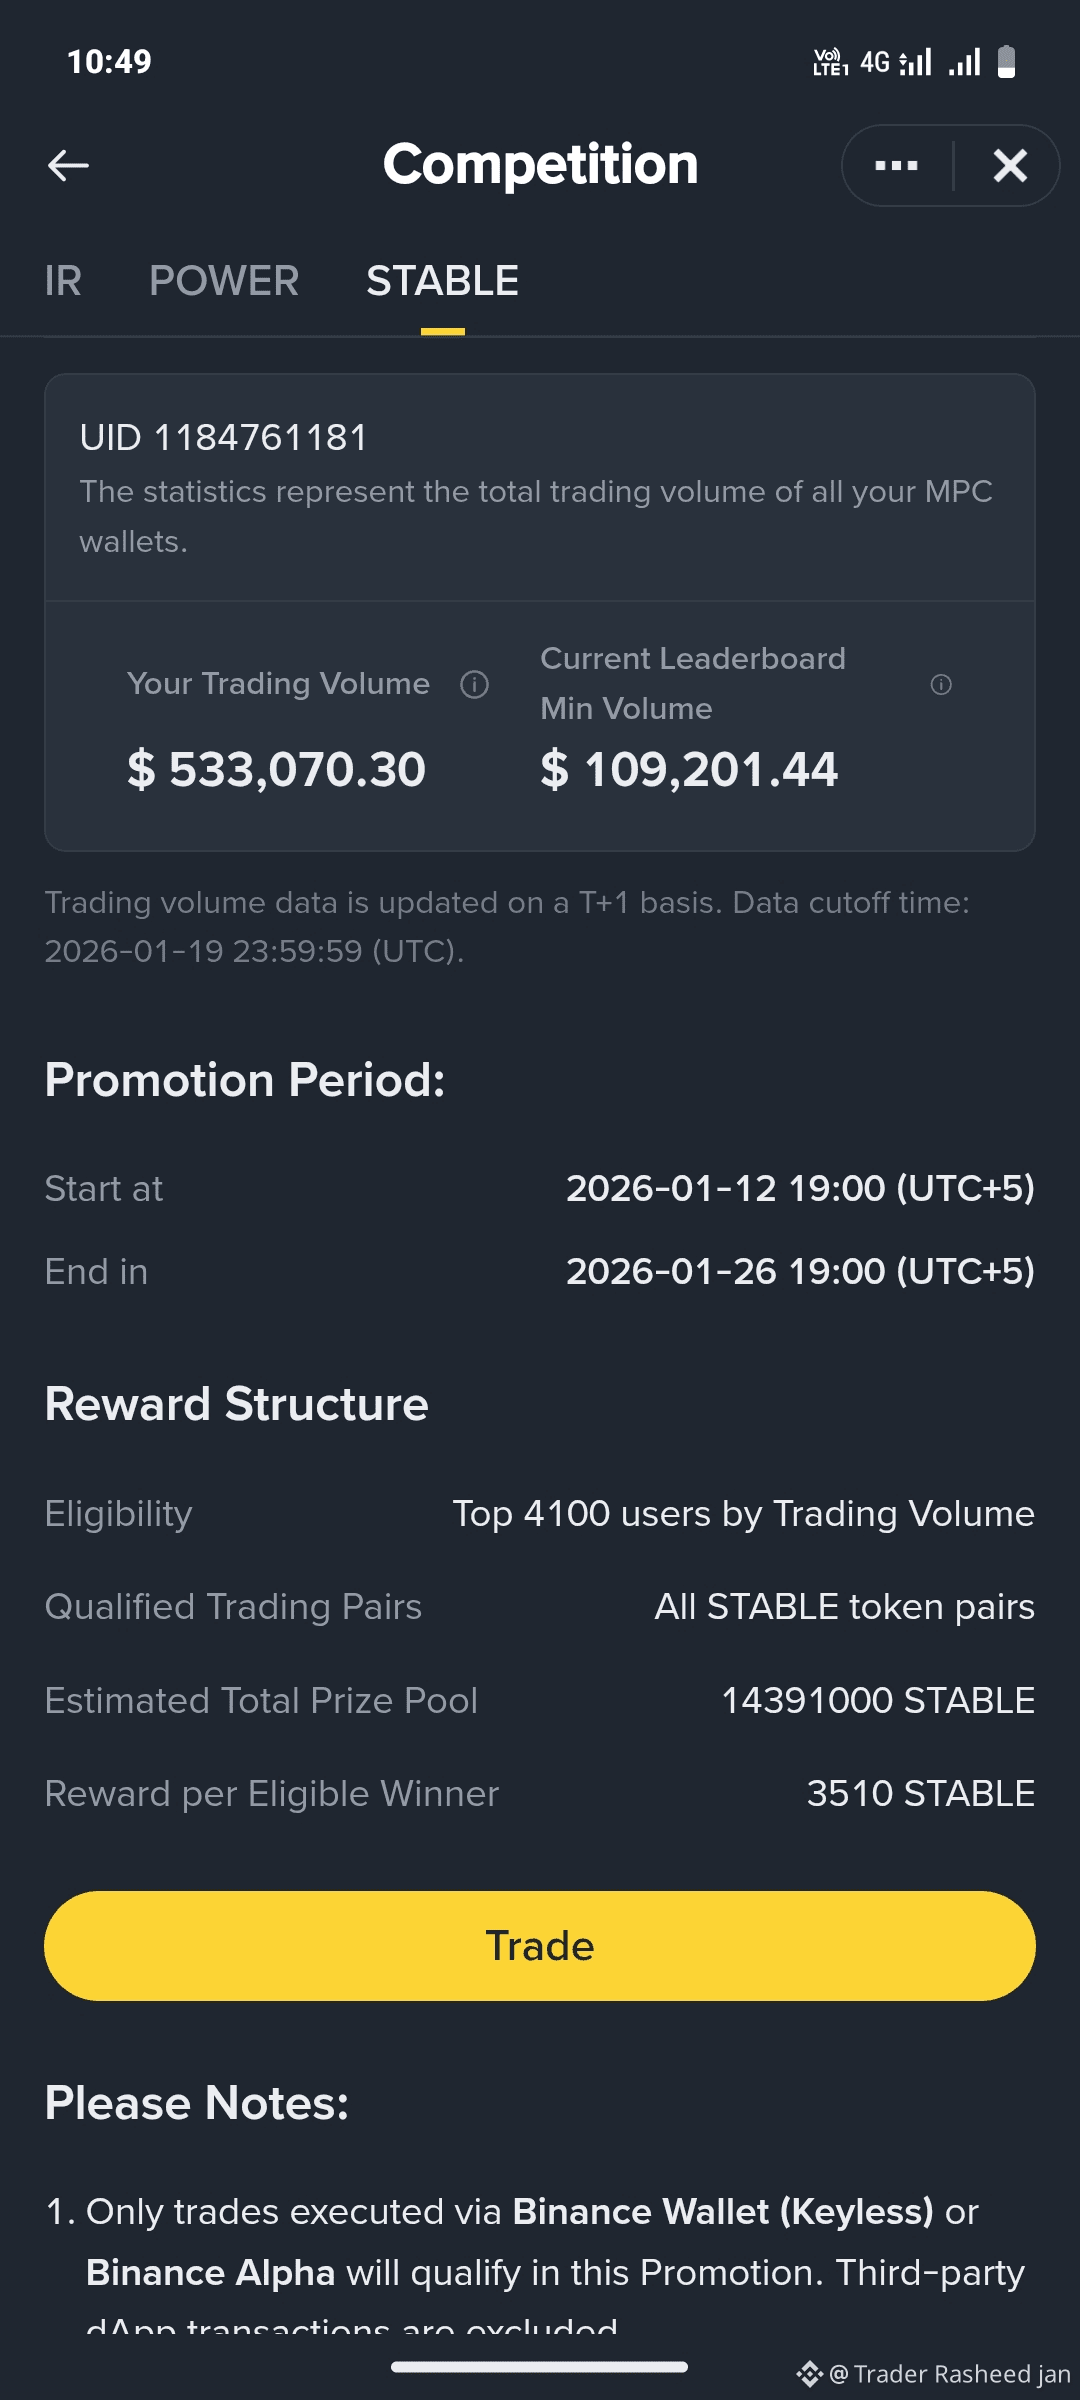Tap the Binance Alpha bold text
Image resolution: width=1080 pixels, height=2400 pixels.
coord(210,2273)
